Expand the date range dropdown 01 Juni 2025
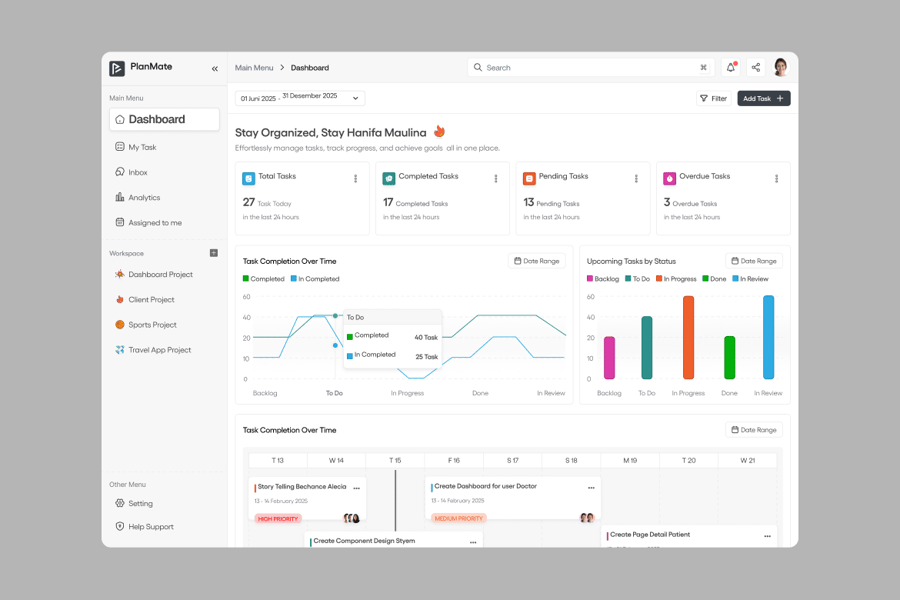This screenshot has width=900, height=600. tap(300, 98)
